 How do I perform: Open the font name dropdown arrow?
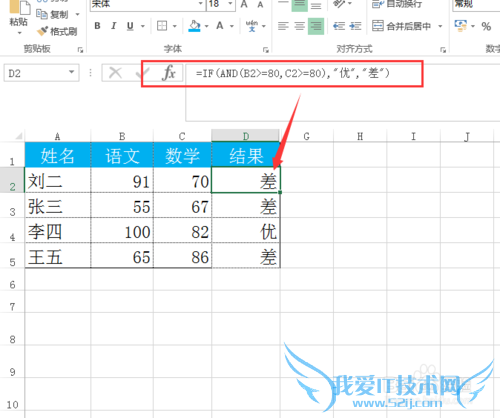point(201,4)
